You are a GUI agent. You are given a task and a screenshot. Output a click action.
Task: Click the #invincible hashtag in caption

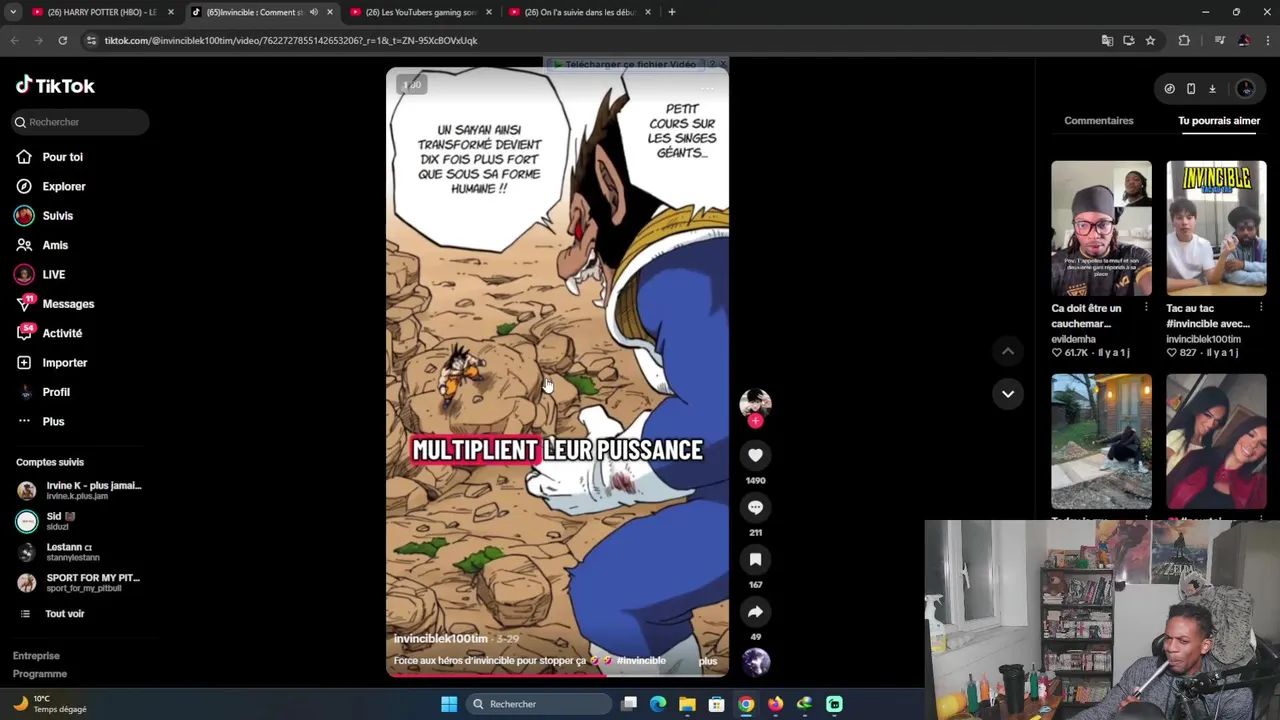pyautogui.click(x=641, y=661)
